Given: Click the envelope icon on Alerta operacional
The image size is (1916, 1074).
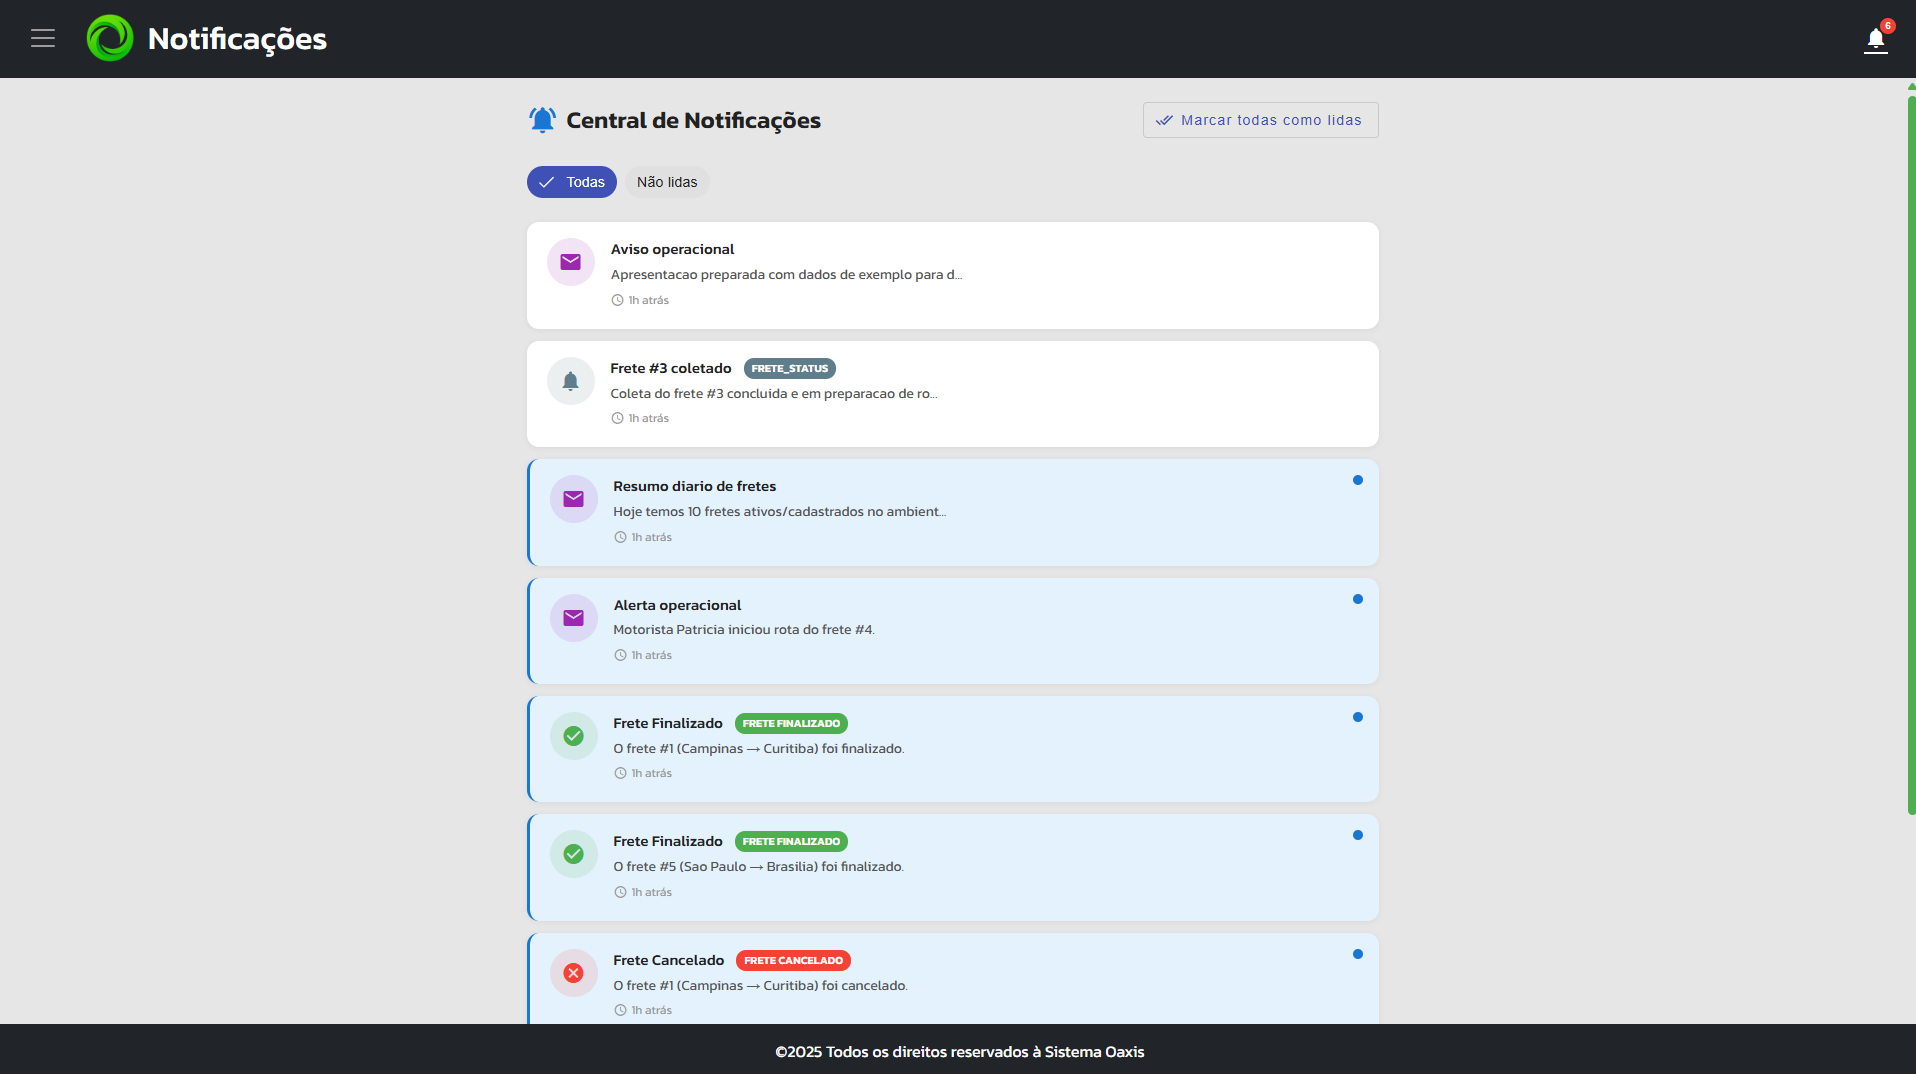Looking at the screenshot, I should coord(573,617).
